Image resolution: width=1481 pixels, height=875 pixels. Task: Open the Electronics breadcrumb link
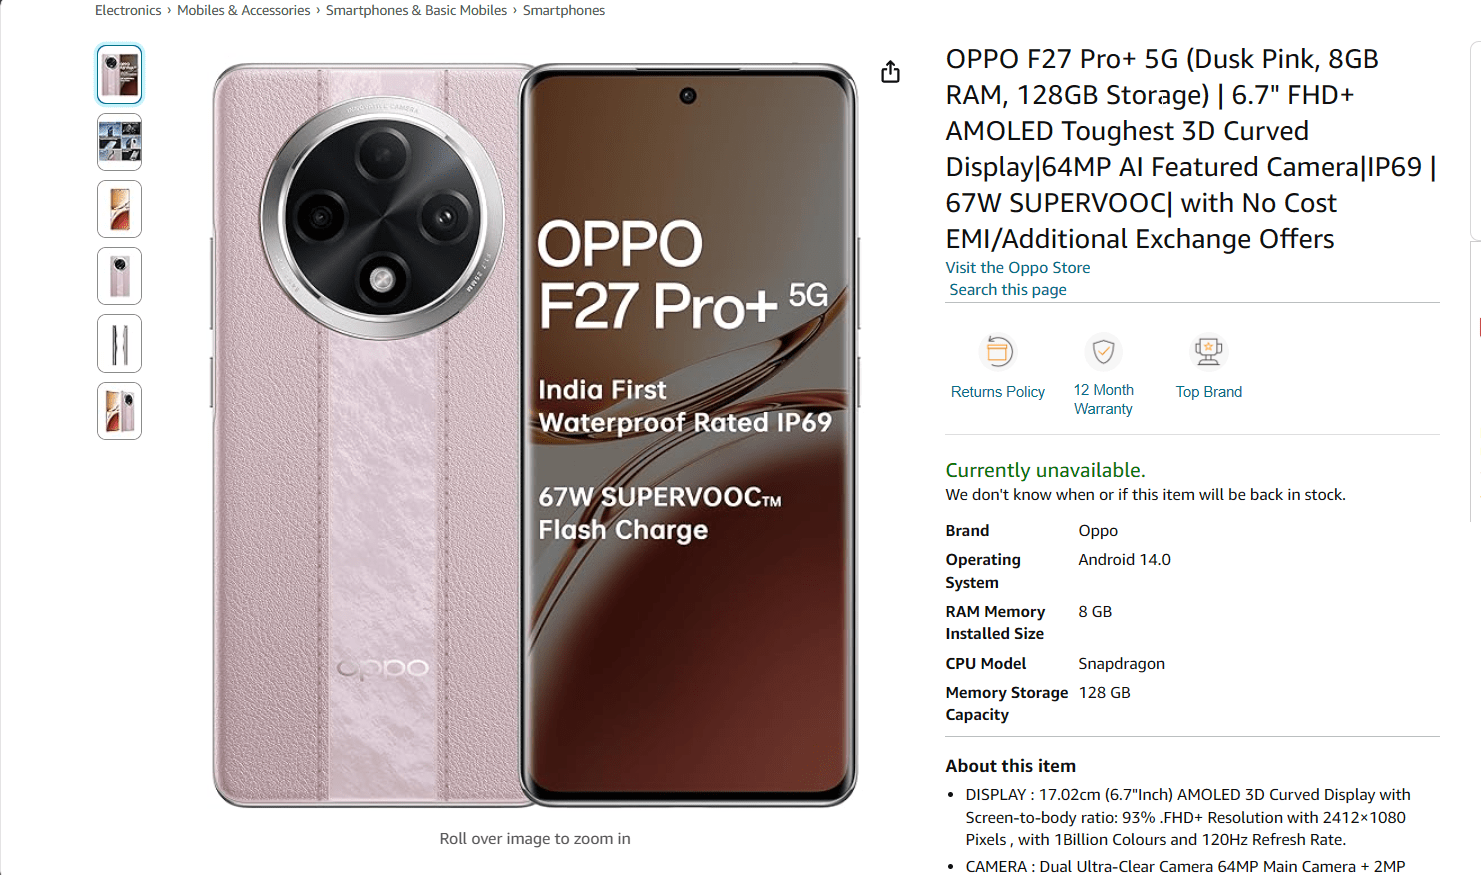pos(128,10)
